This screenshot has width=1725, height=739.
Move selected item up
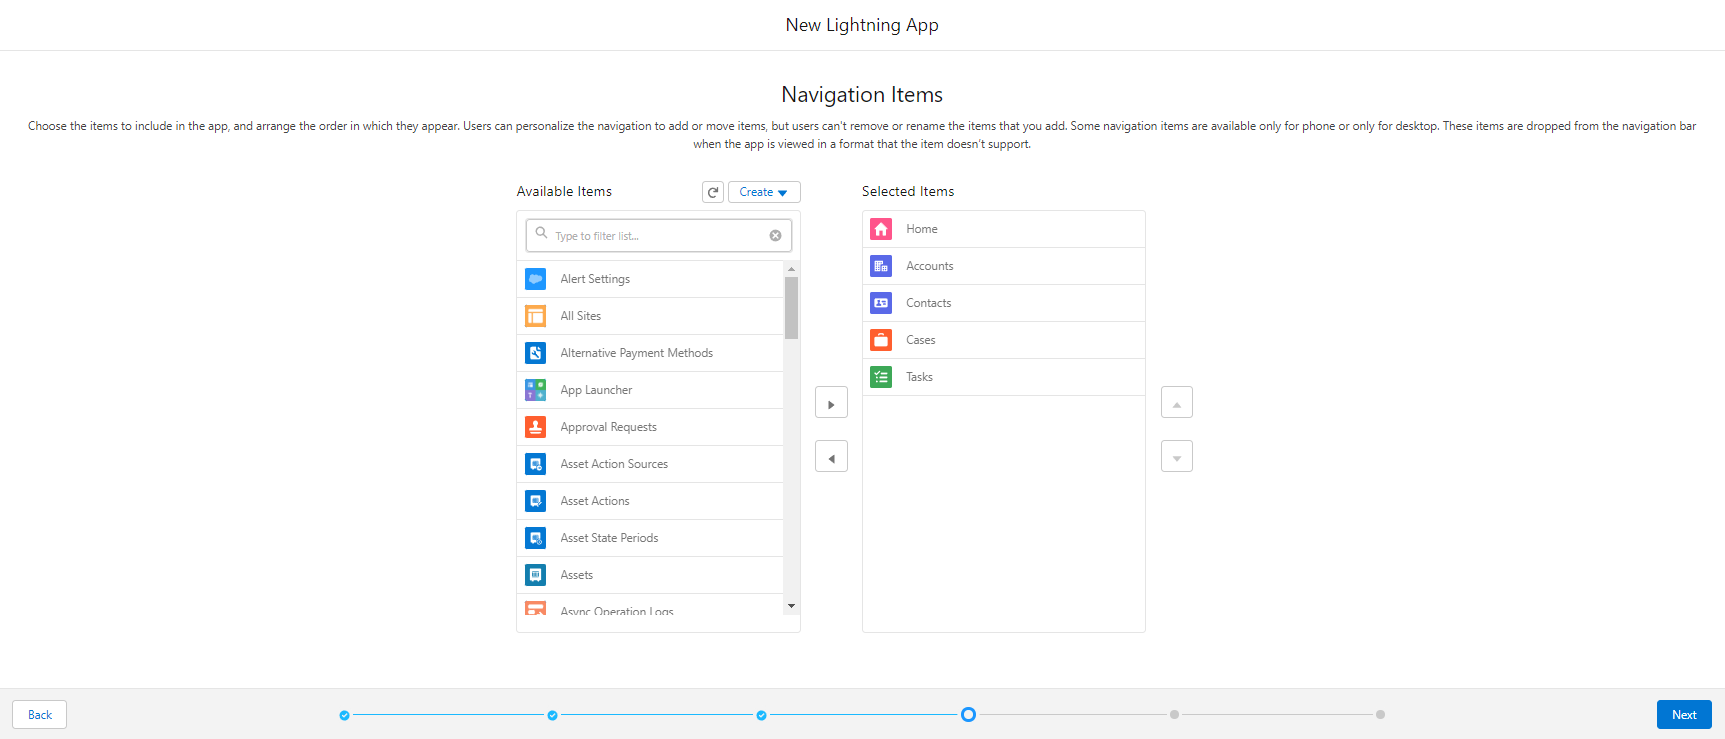[1177, 403]
